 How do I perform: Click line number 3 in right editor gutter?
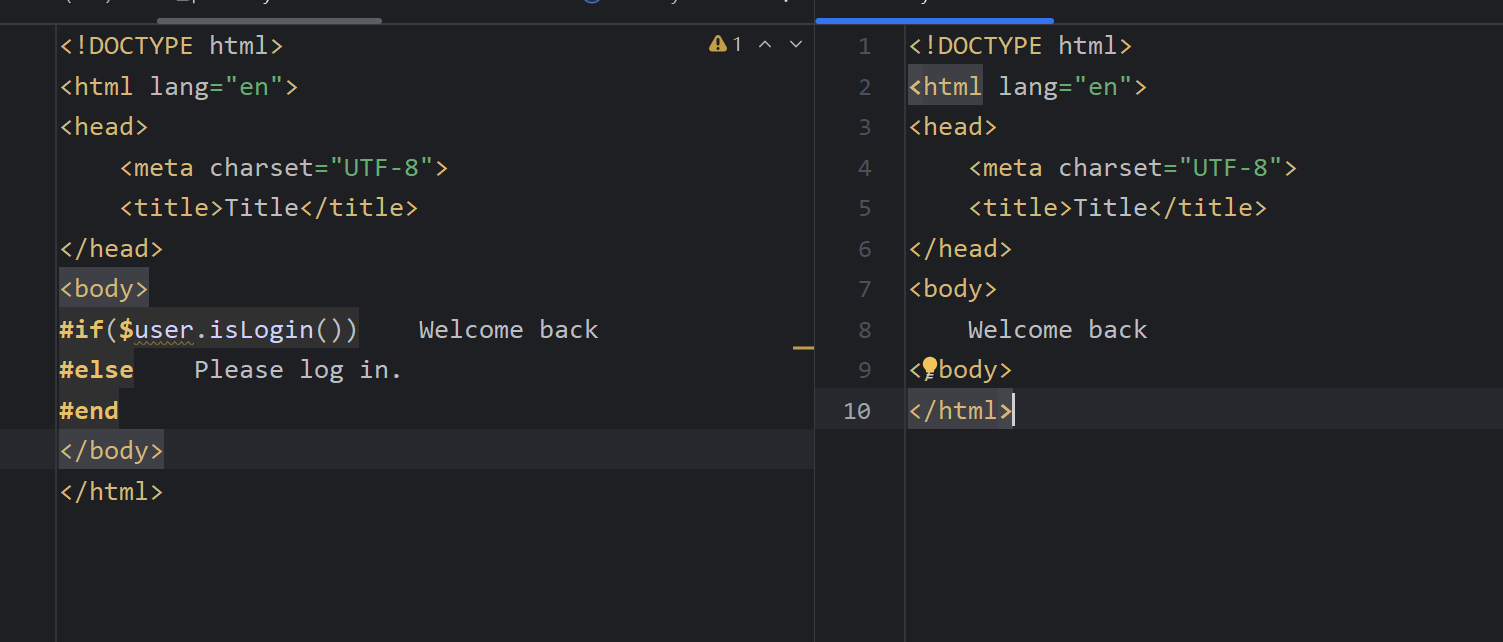pyautogui.click(x=865, y=127)
